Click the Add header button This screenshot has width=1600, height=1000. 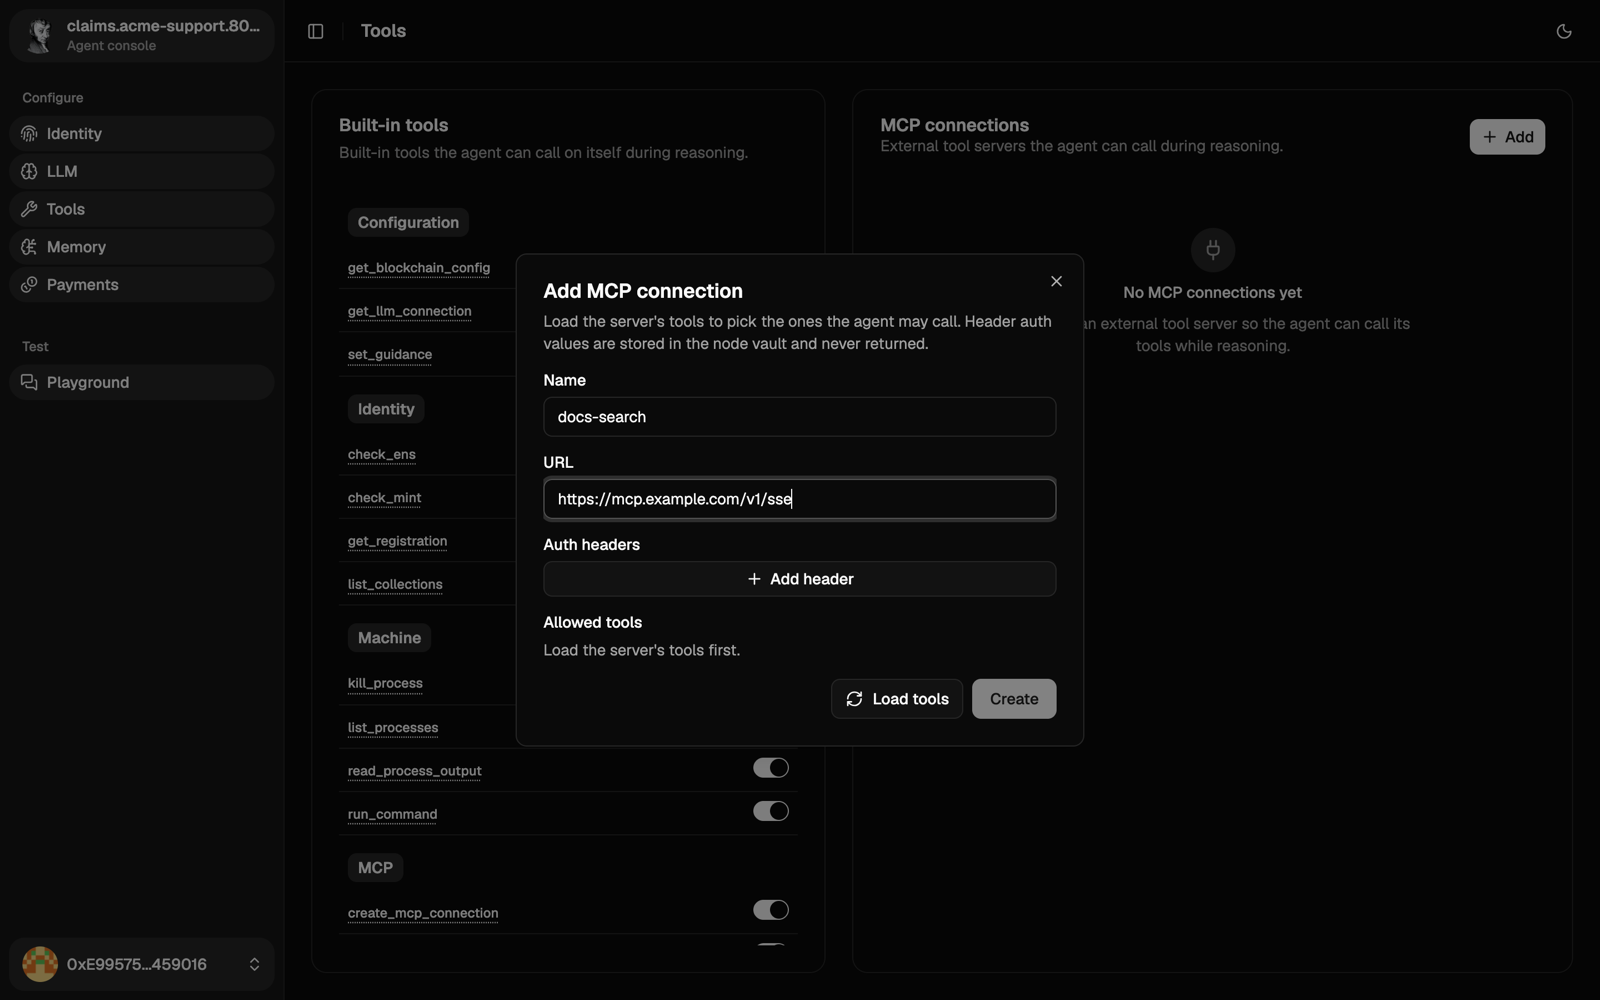pos(800,579)
